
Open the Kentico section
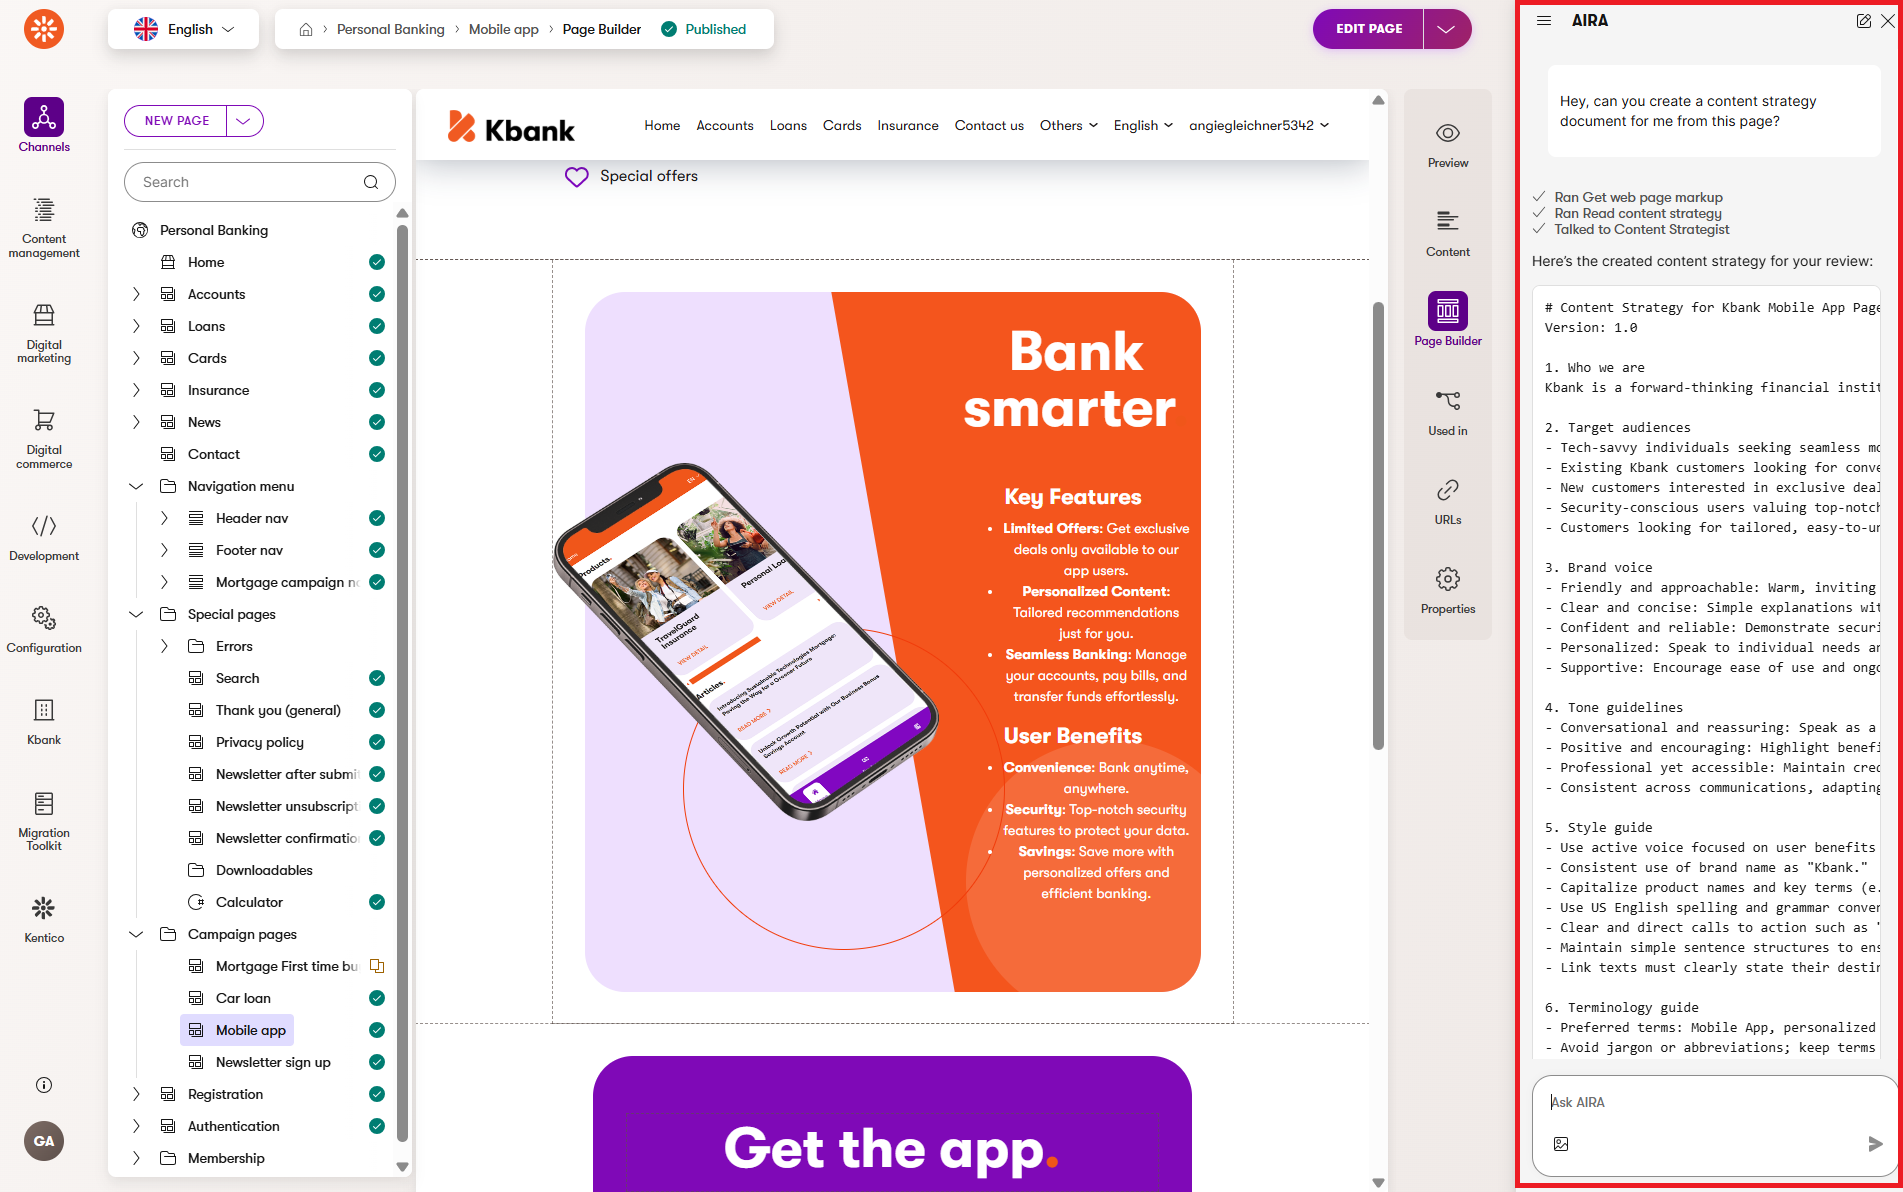(x=44, y=919)
